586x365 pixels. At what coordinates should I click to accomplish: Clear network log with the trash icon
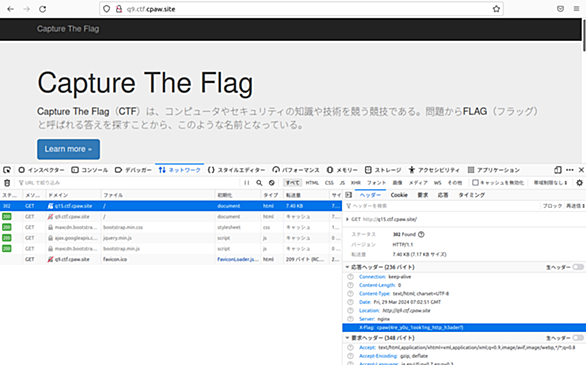7,183
